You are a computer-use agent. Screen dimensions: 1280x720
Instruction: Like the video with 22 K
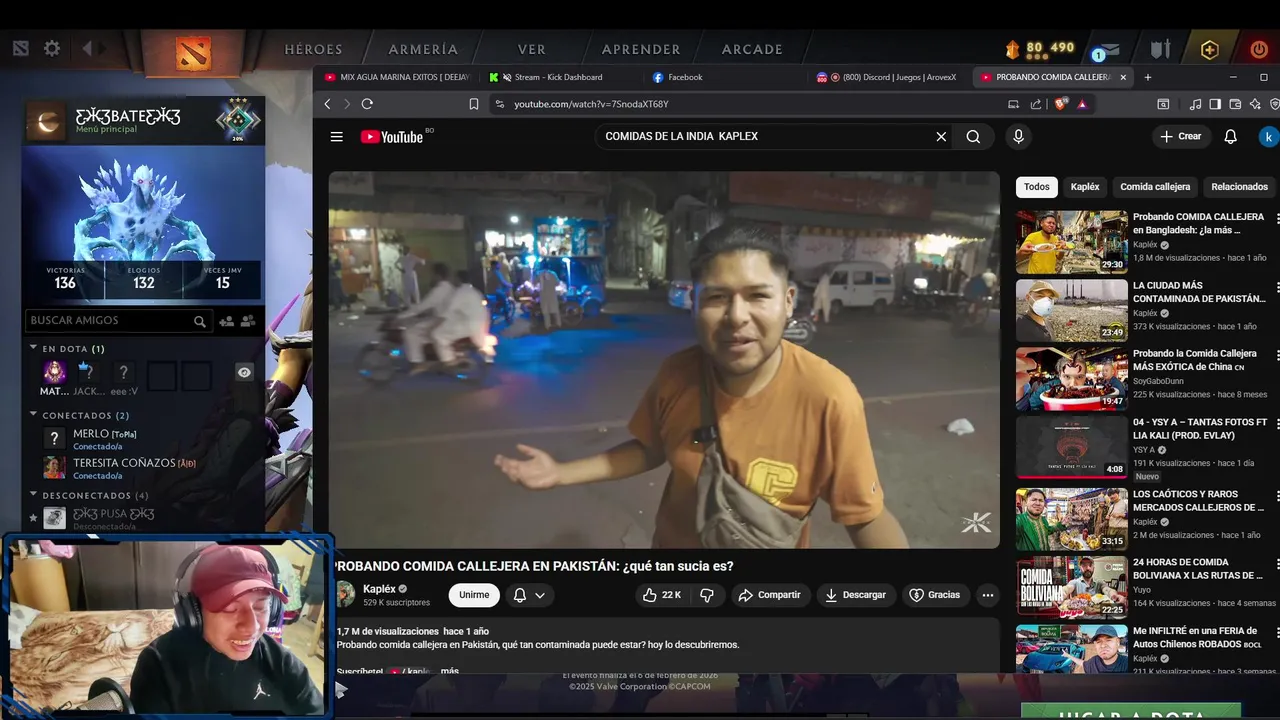661,595
